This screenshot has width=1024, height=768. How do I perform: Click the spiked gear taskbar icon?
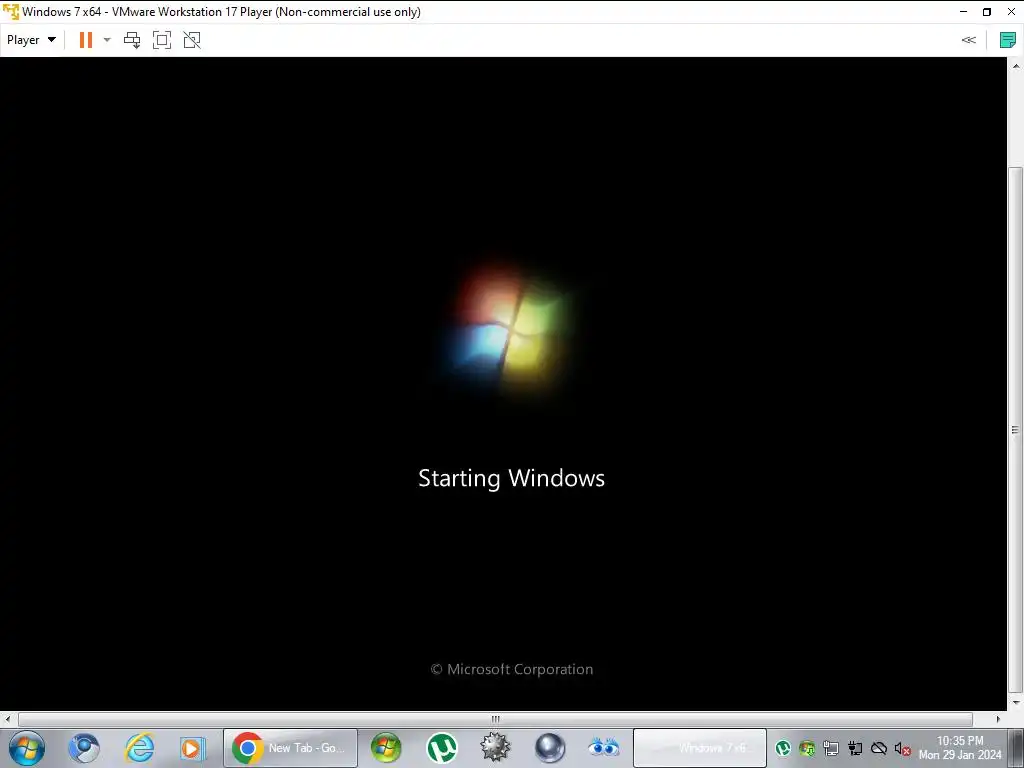[495, 748]
